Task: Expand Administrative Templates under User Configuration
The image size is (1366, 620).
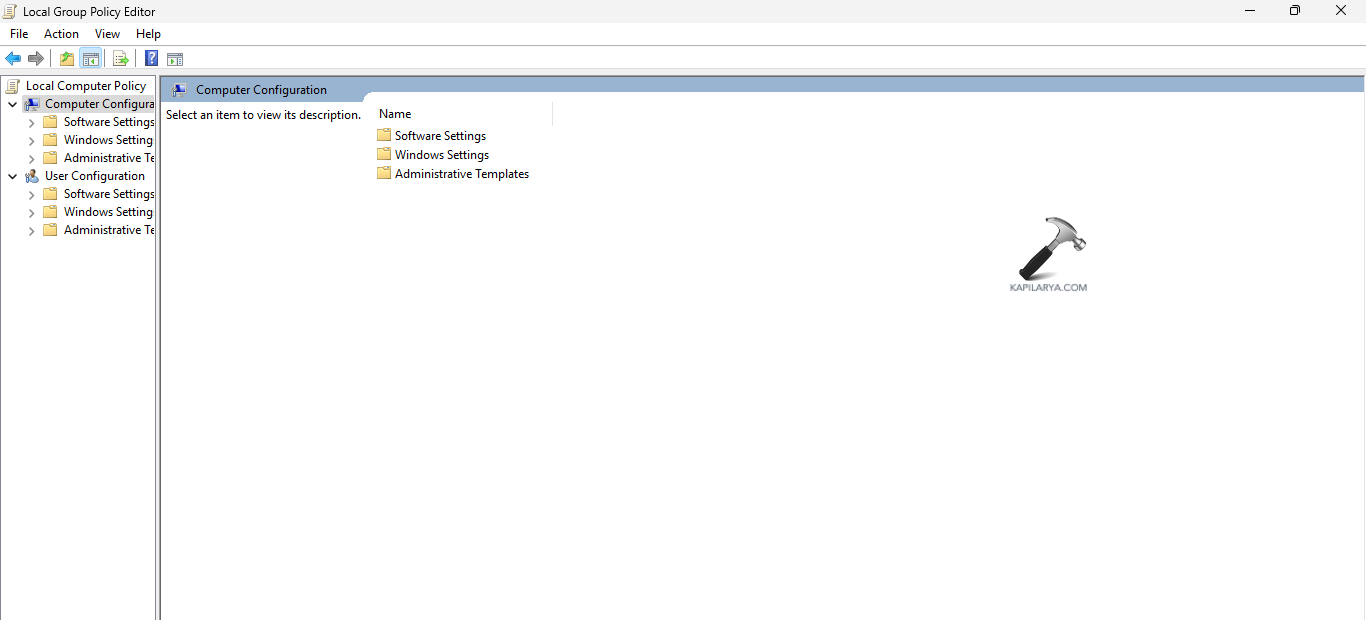Action: [x=31, y=230]
